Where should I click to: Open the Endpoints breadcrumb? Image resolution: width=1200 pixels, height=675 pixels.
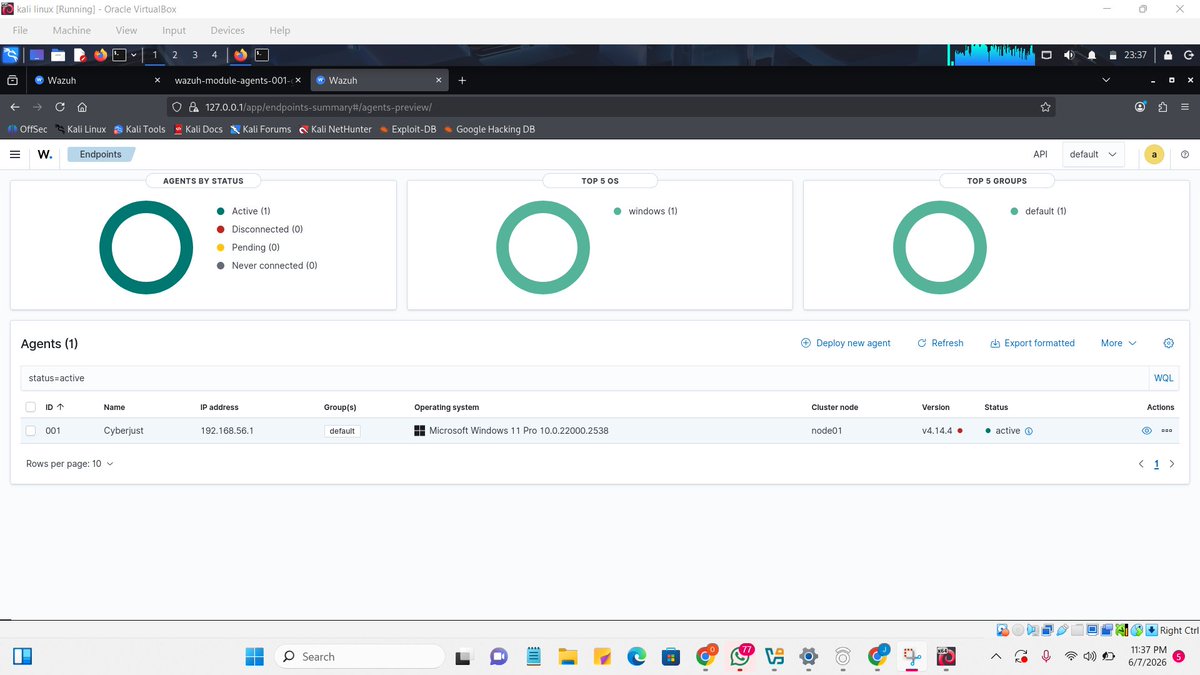click(x=100, y=154)
